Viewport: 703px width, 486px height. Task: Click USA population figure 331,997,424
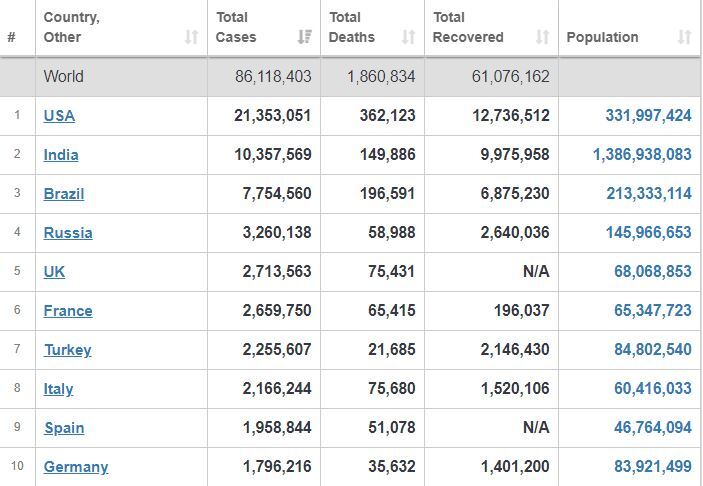[x=648, y=116]
